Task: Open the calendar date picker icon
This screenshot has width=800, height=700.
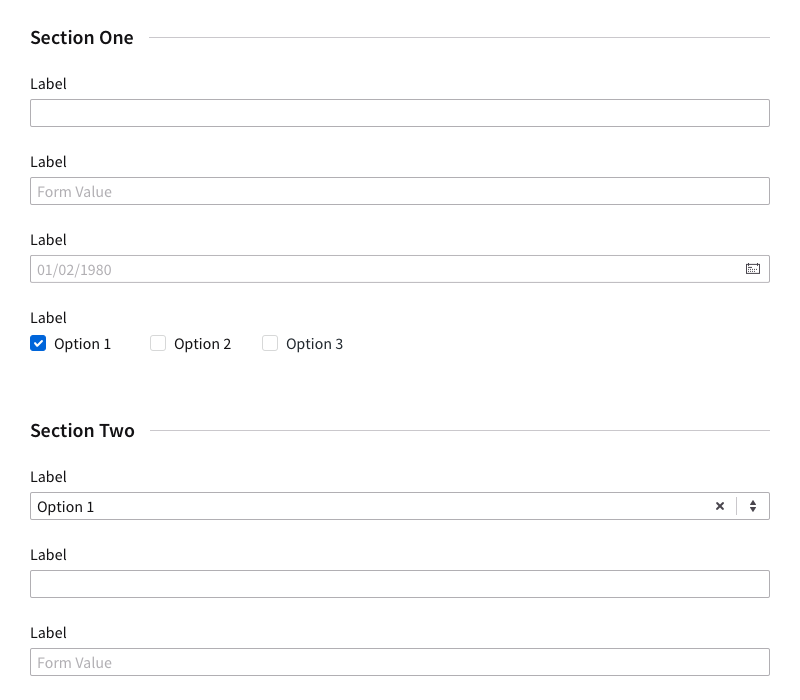Action: tap(753, 269)
